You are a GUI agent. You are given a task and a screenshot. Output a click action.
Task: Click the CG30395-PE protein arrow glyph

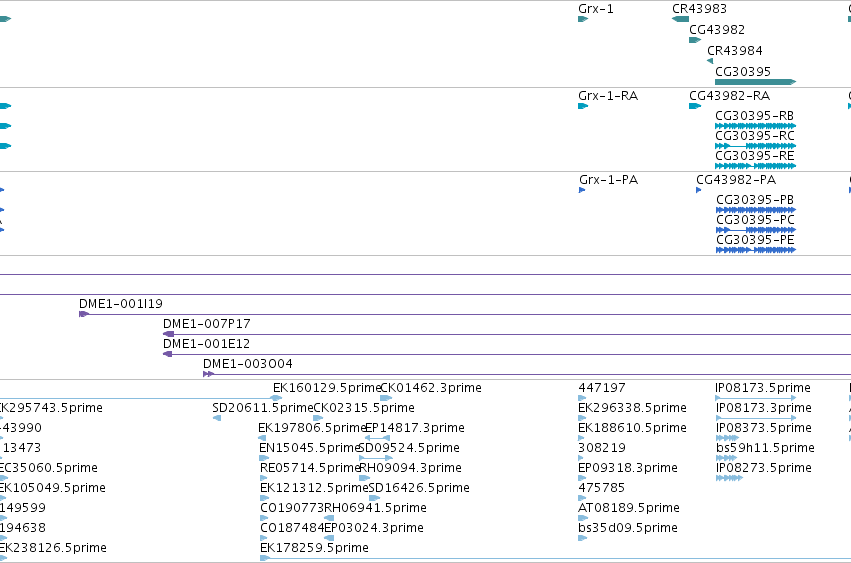tap(756, 250)
